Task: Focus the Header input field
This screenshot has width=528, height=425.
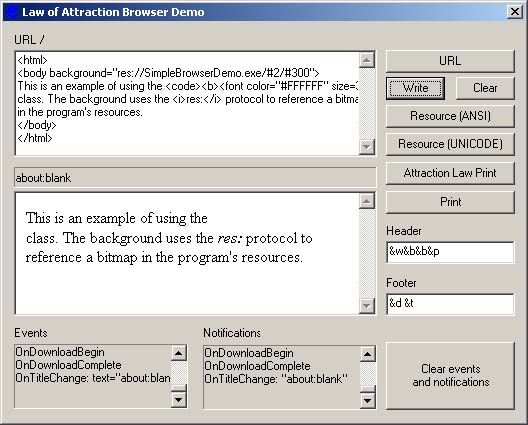Action: pos(450,252)
